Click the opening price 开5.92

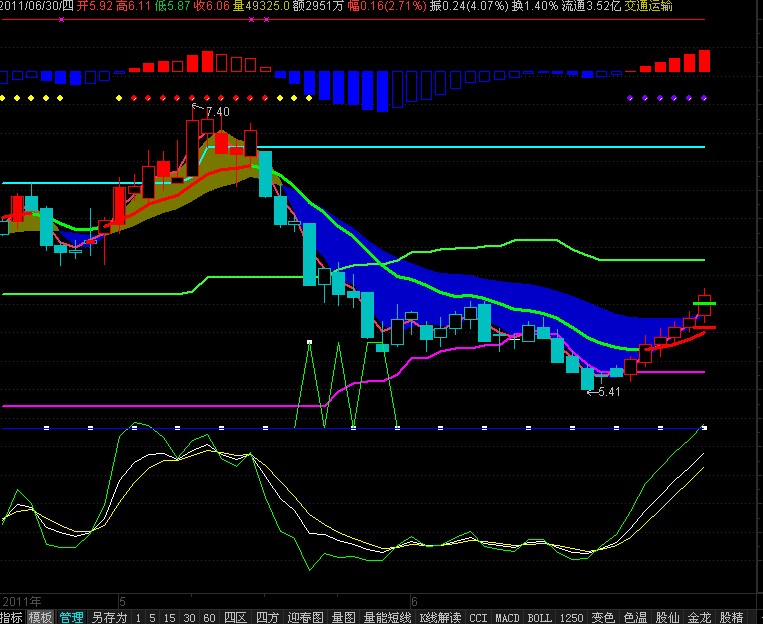[95, 6]
